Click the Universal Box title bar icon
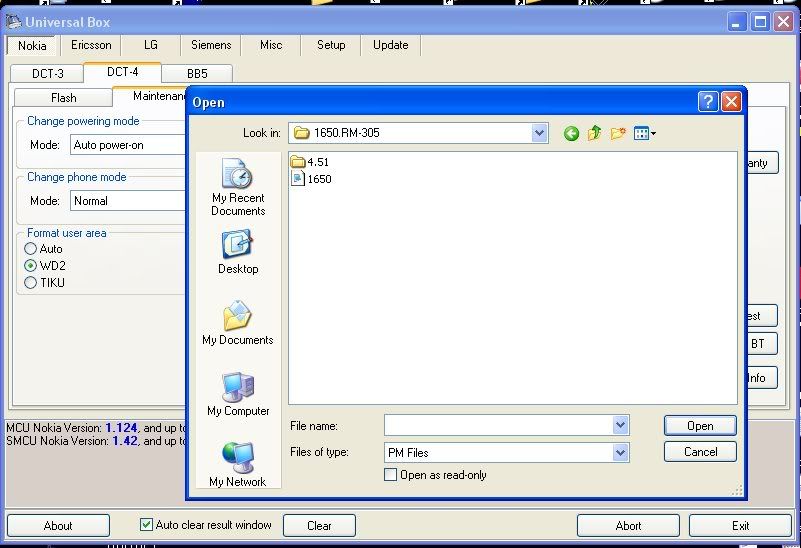Viewport: 801px width, 548px height. pyautogui.click(x=13, y=22)
